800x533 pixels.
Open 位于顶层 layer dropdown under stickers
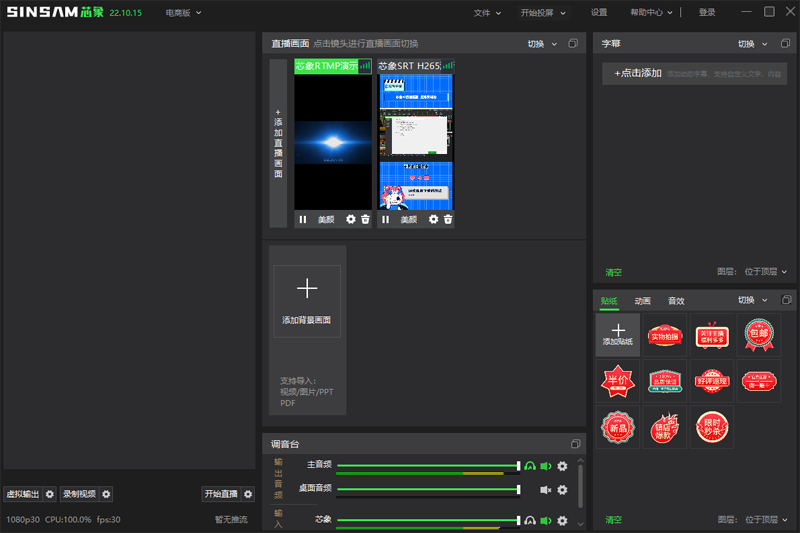pos(766,519)
